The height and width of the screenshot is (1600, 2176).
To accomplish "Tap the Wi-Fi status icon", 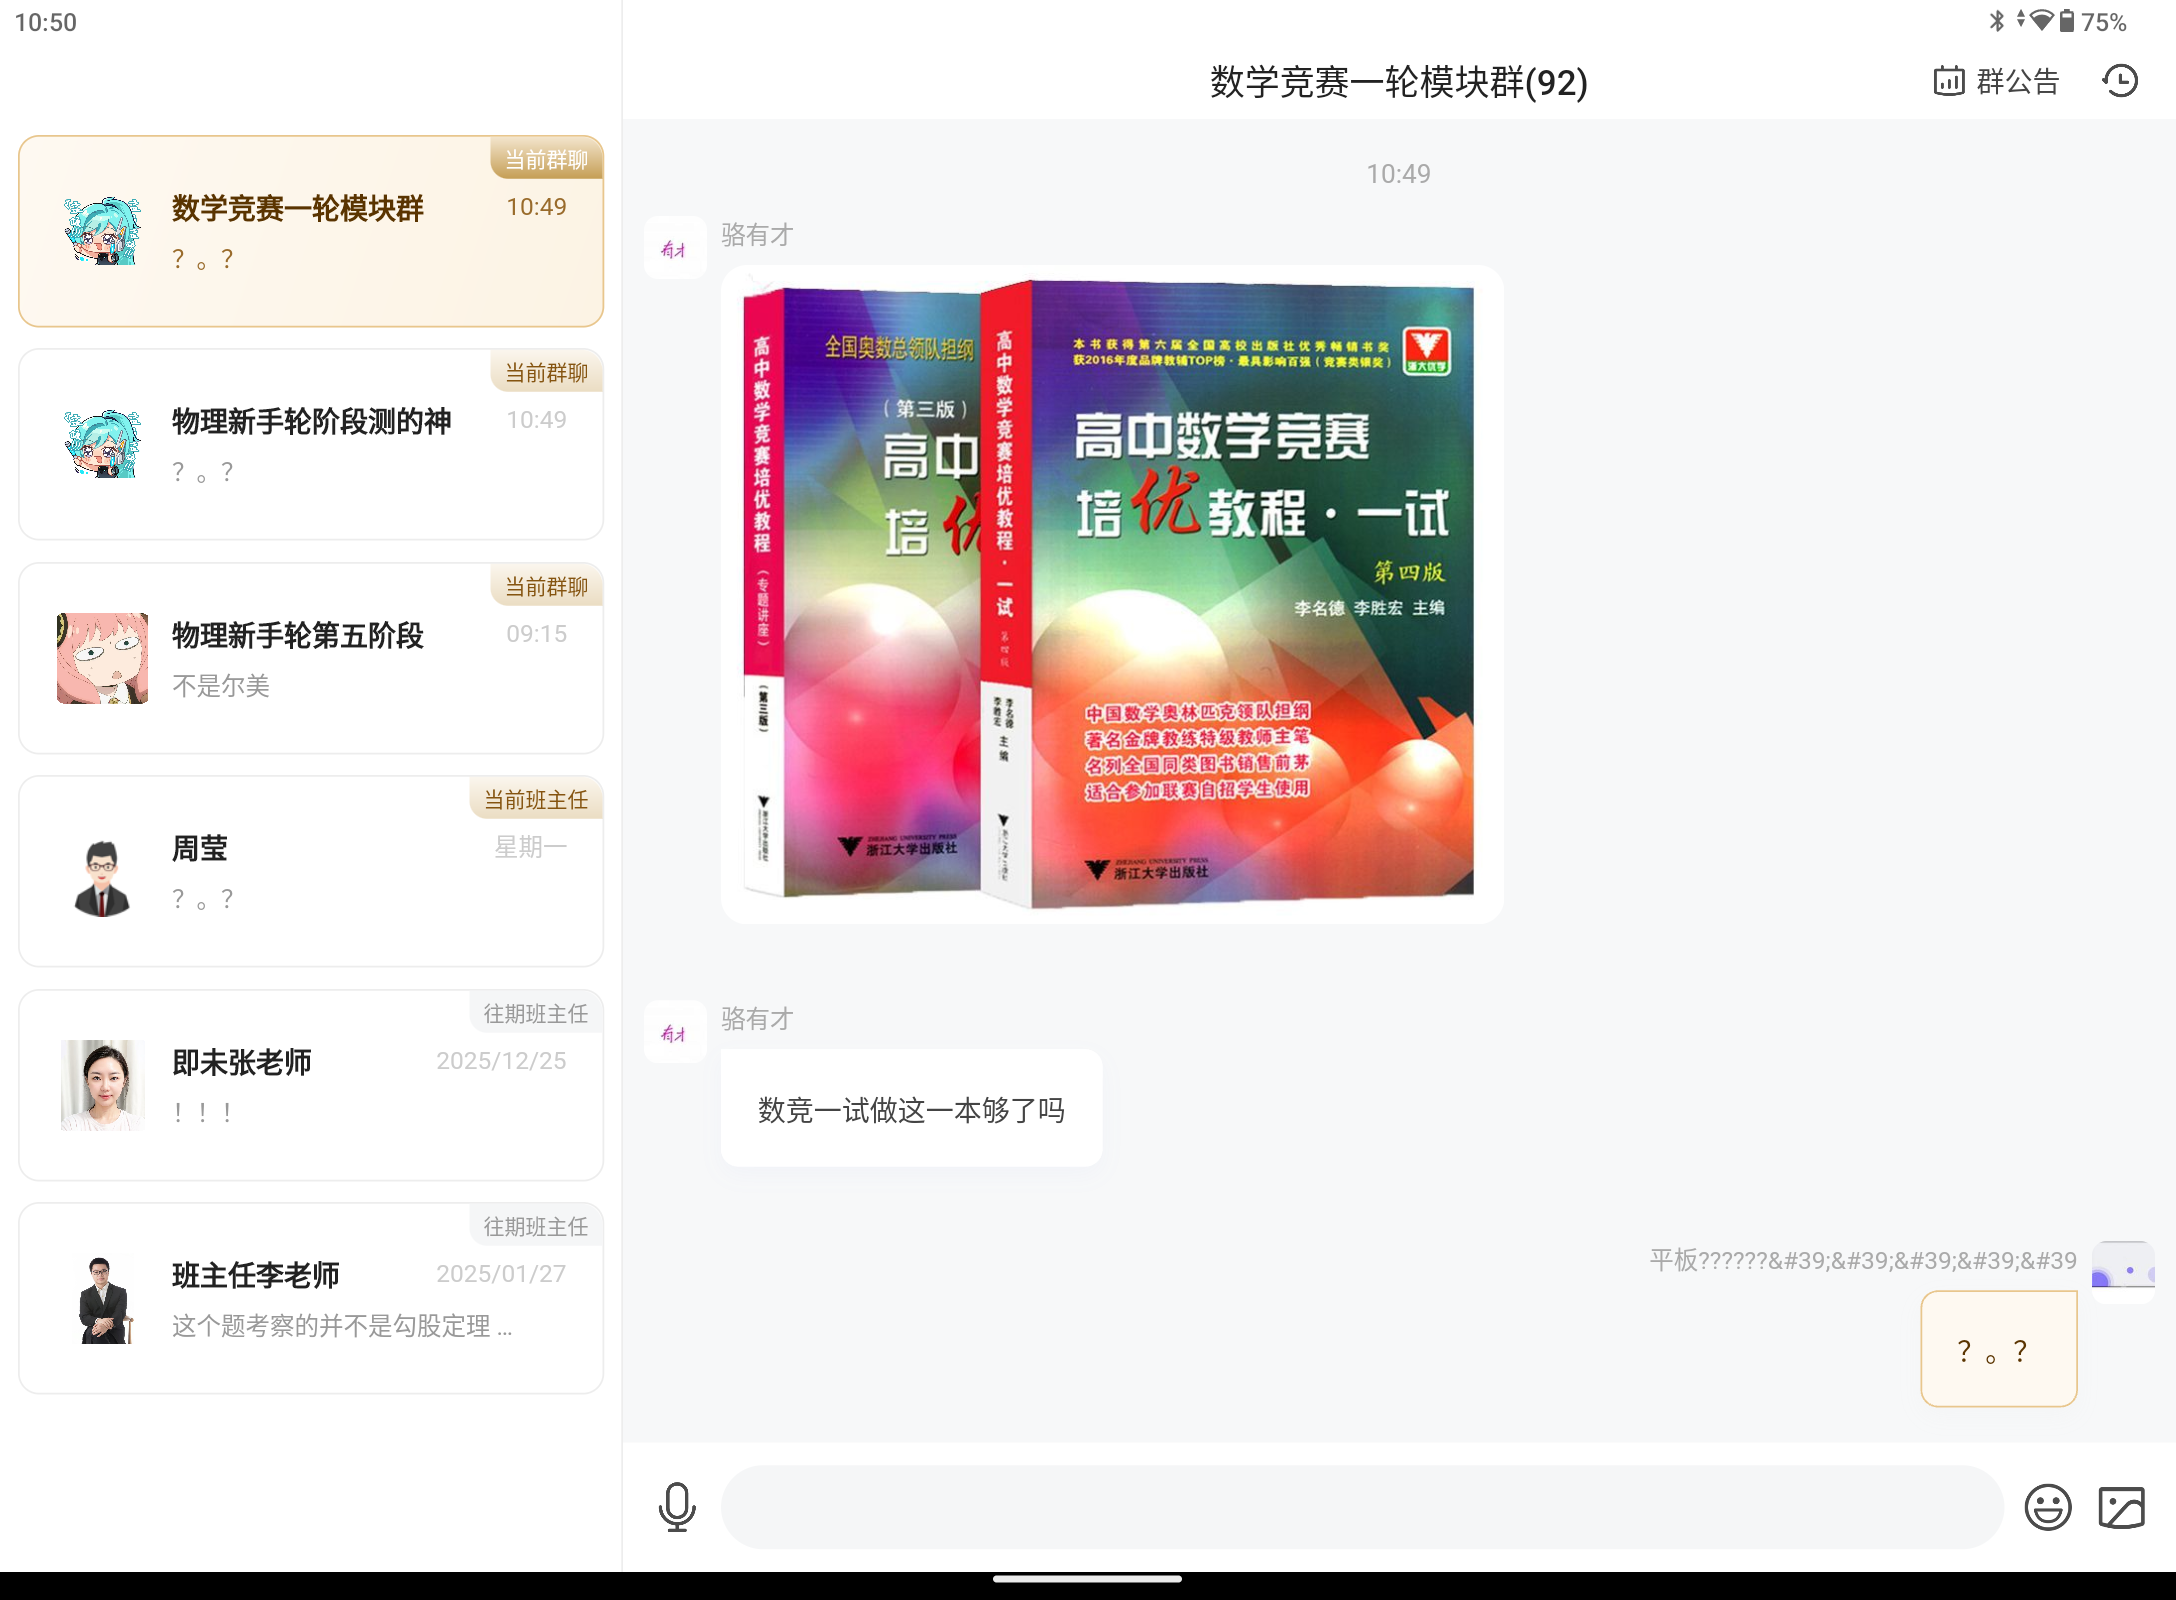I will 2041,21.
